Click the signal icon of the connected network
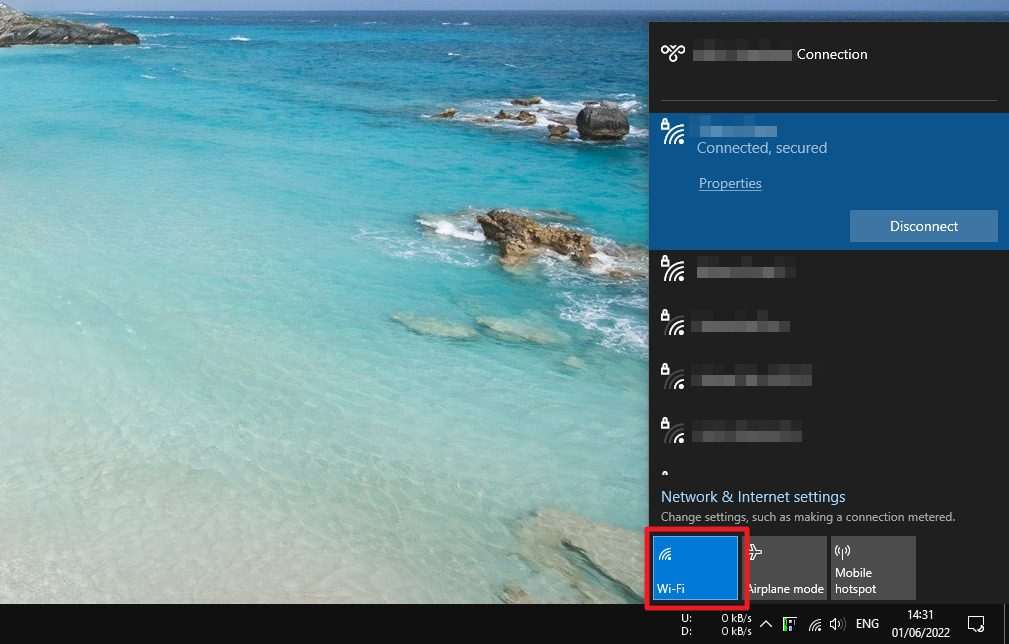 (673, 131)
